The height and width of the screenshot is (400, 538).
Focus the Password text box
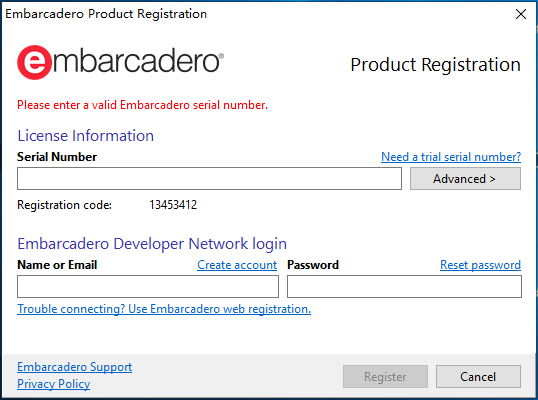pos(404,286)
